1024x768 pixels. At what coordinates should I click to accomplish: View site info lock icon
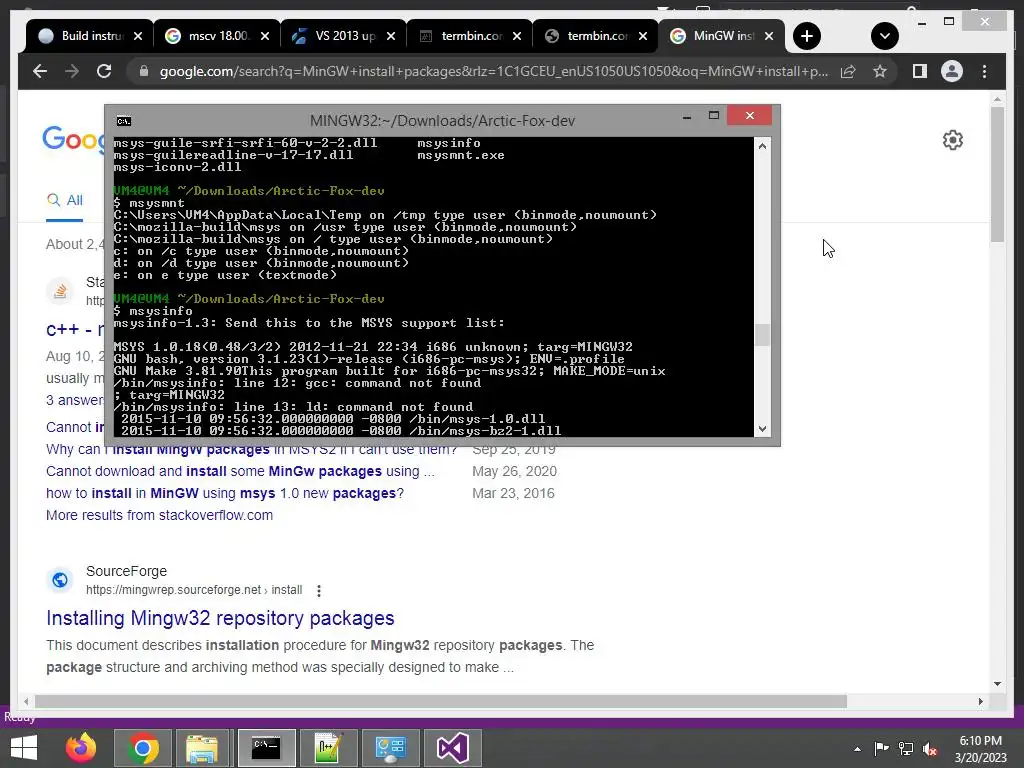click(x=144, y=71)
